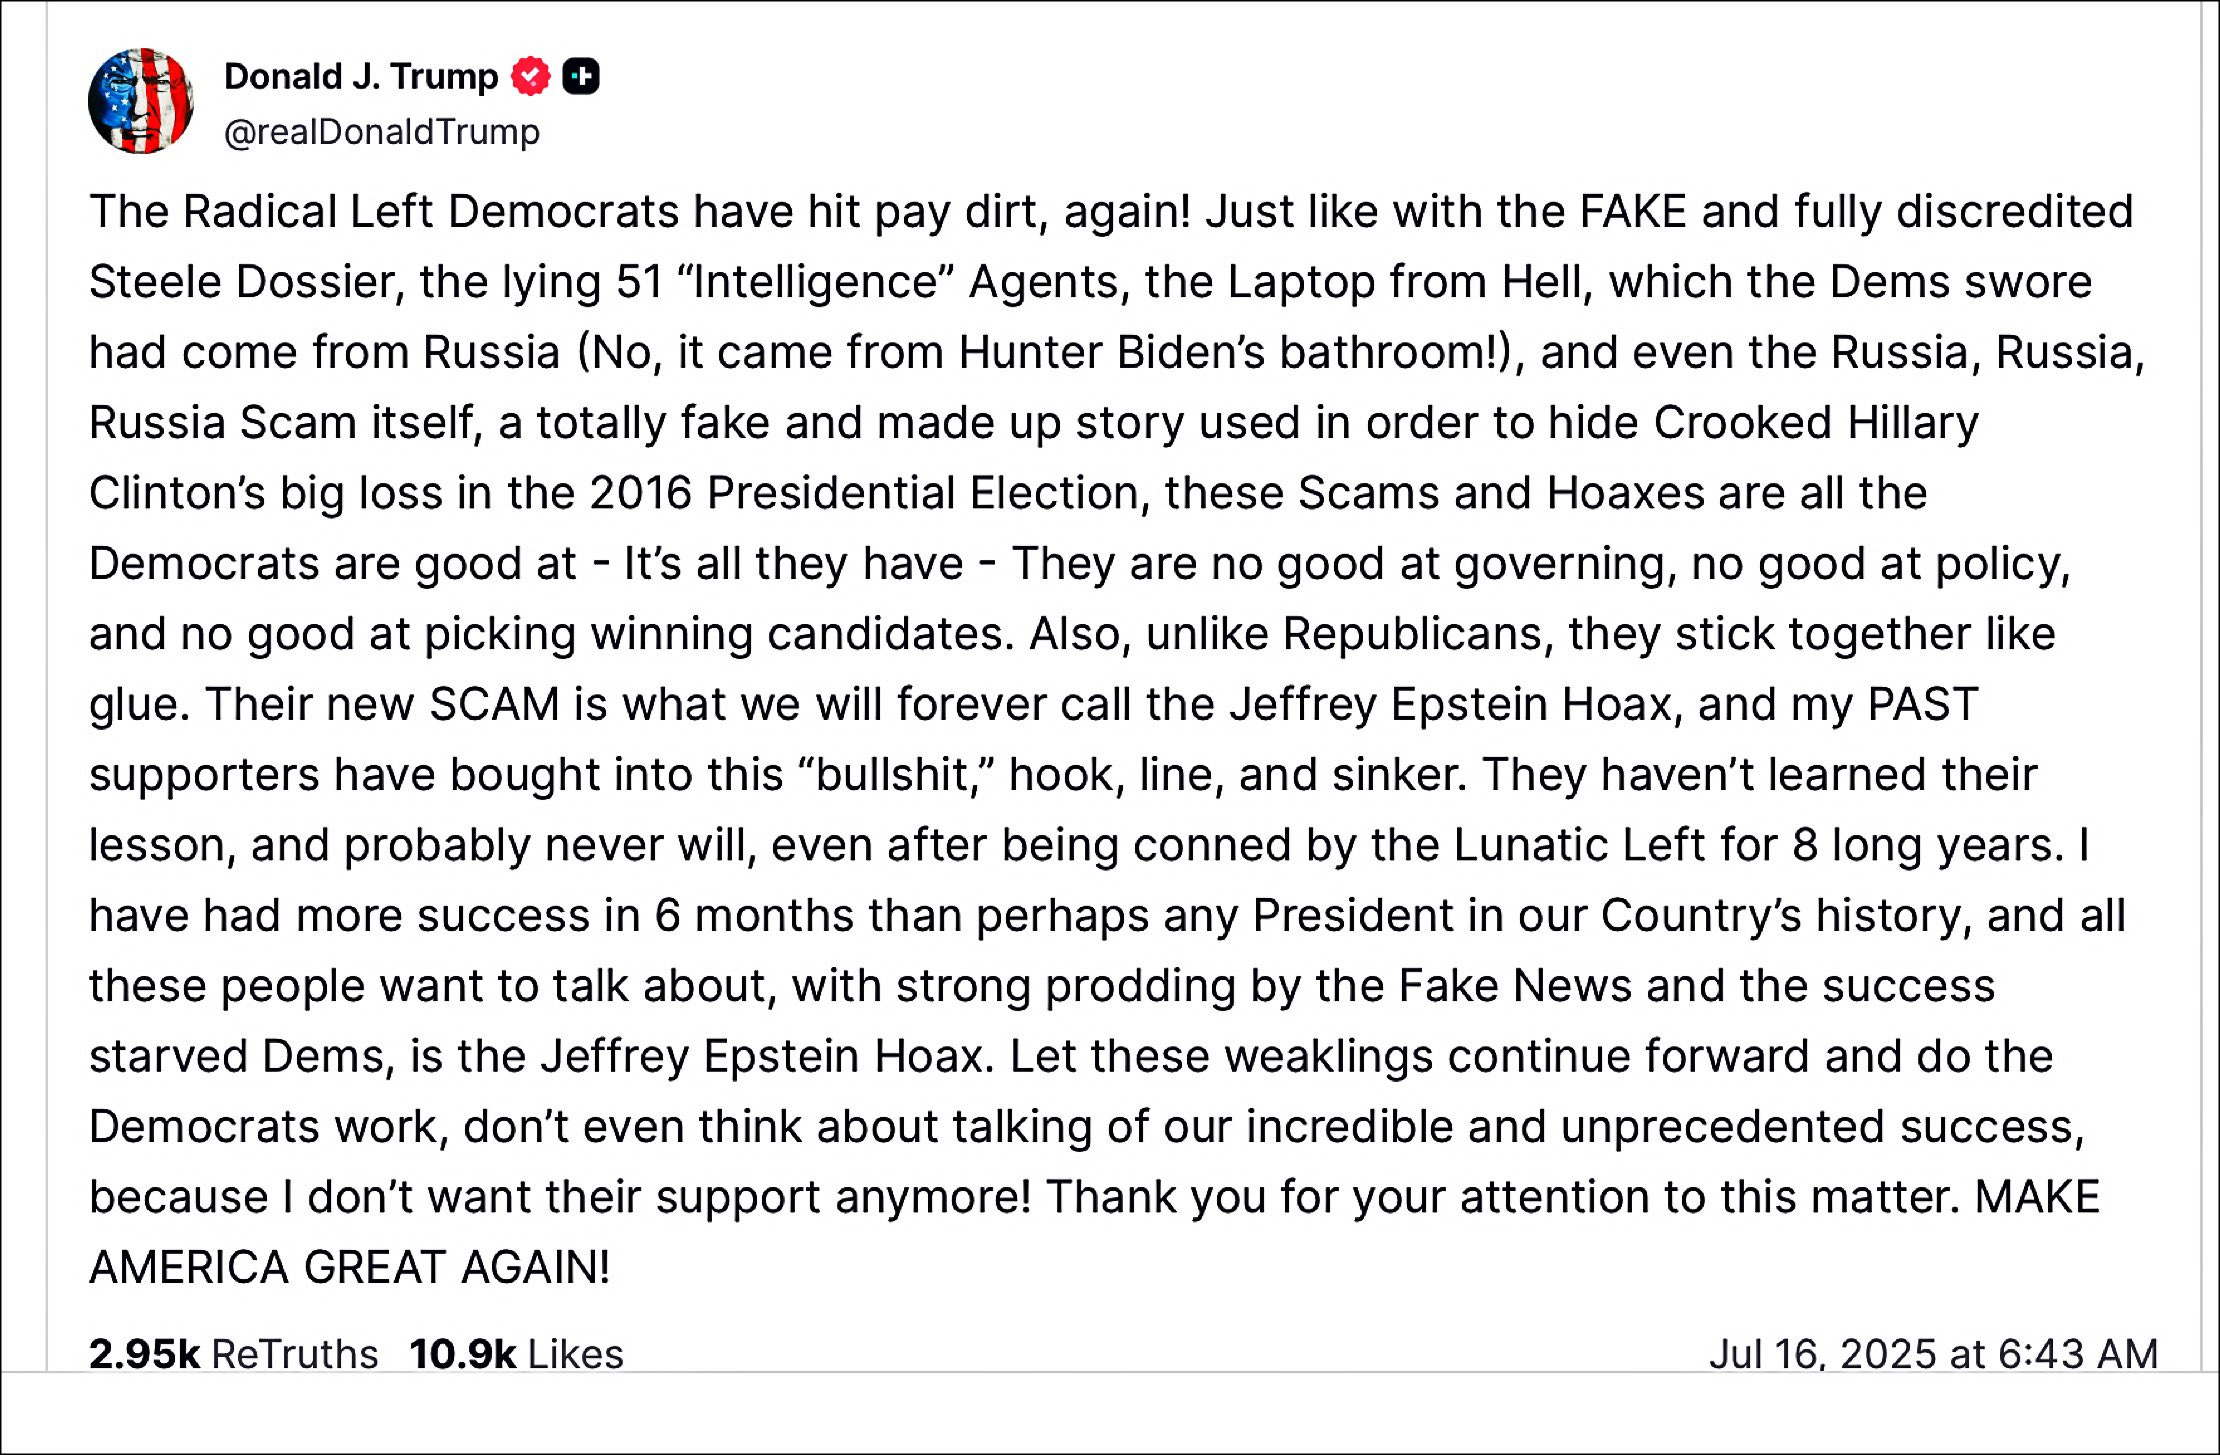Click the red verified checkmark badge

pyautogui.click(x=530, y=76)
